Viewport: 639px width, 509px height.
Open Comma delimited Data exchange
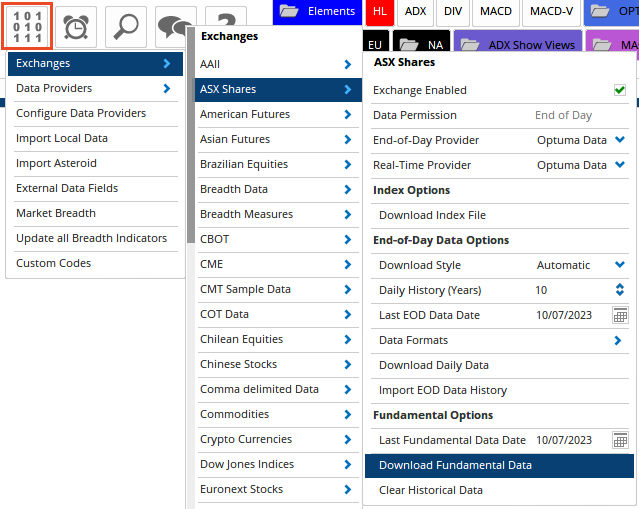278,390
